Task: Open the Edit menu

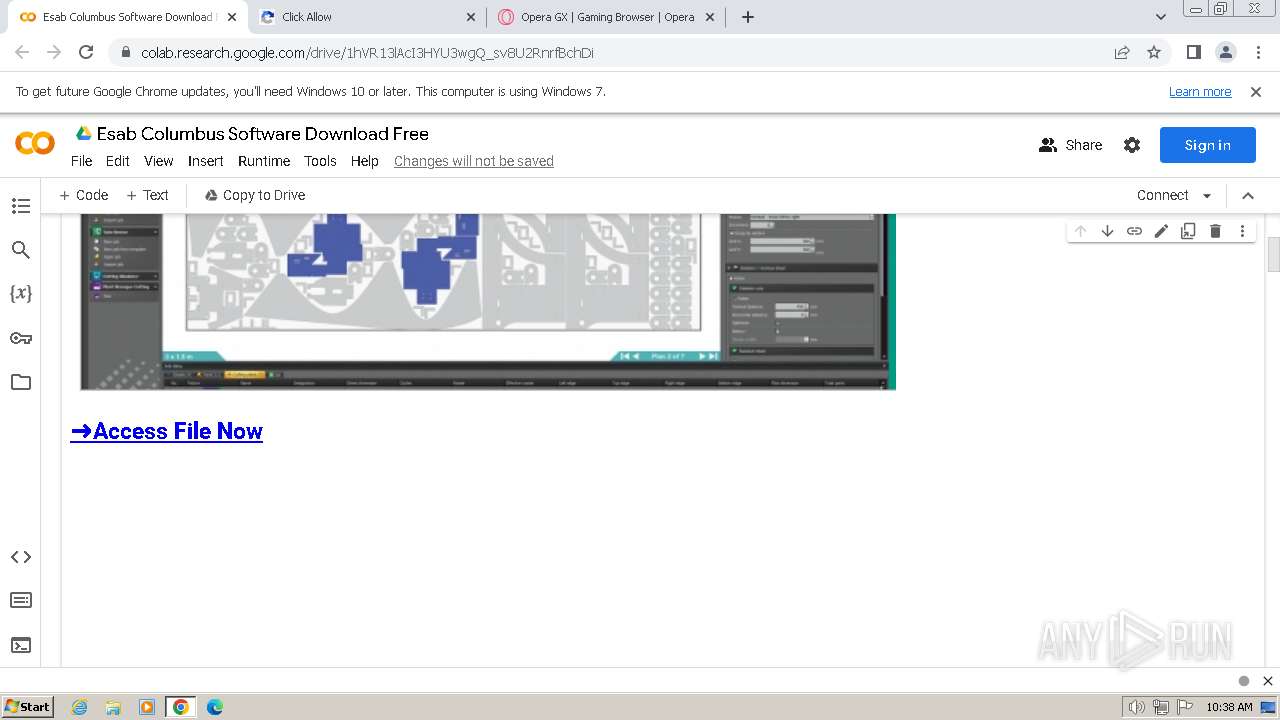Action: (x=118, y=161)
